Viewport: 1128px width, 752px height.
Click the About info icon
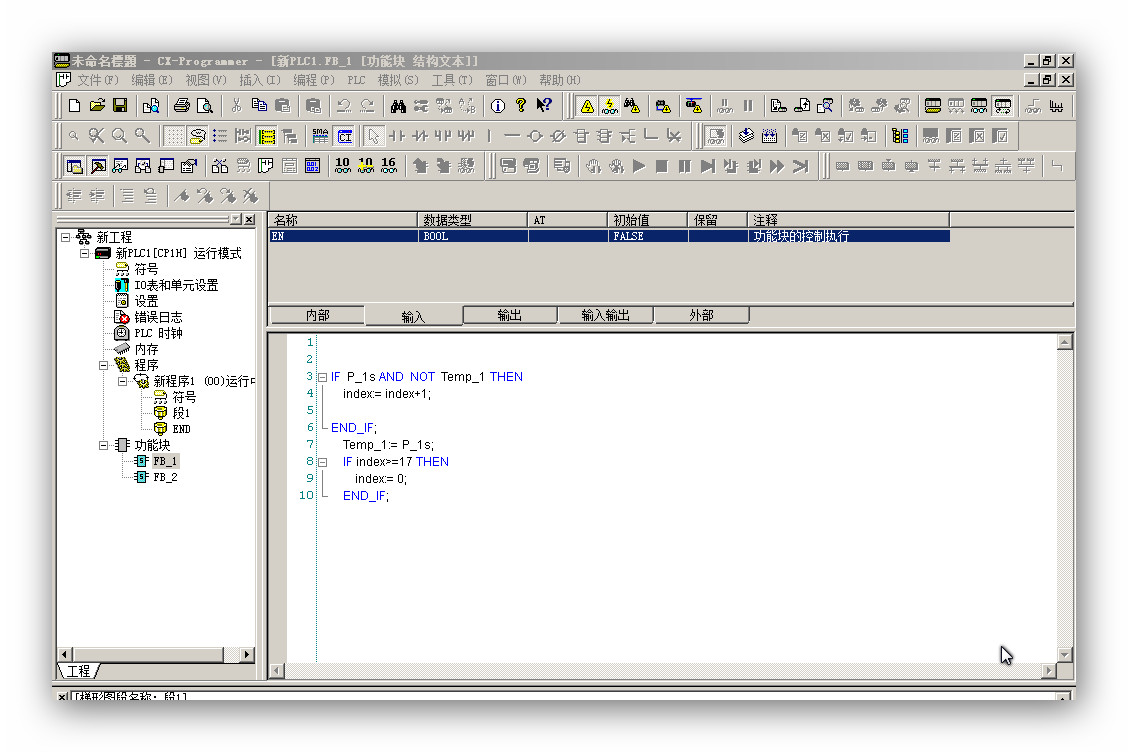coord(498,106)
